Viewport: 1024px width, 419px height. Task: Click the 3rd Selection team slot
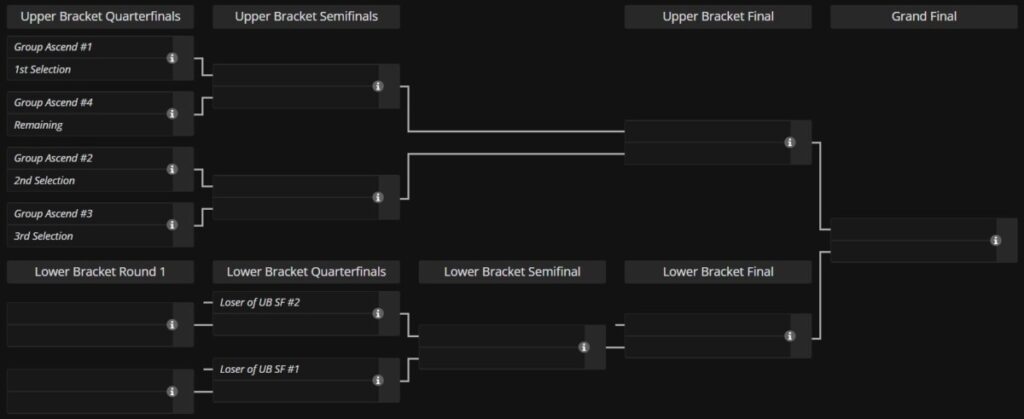coord(90,236)
